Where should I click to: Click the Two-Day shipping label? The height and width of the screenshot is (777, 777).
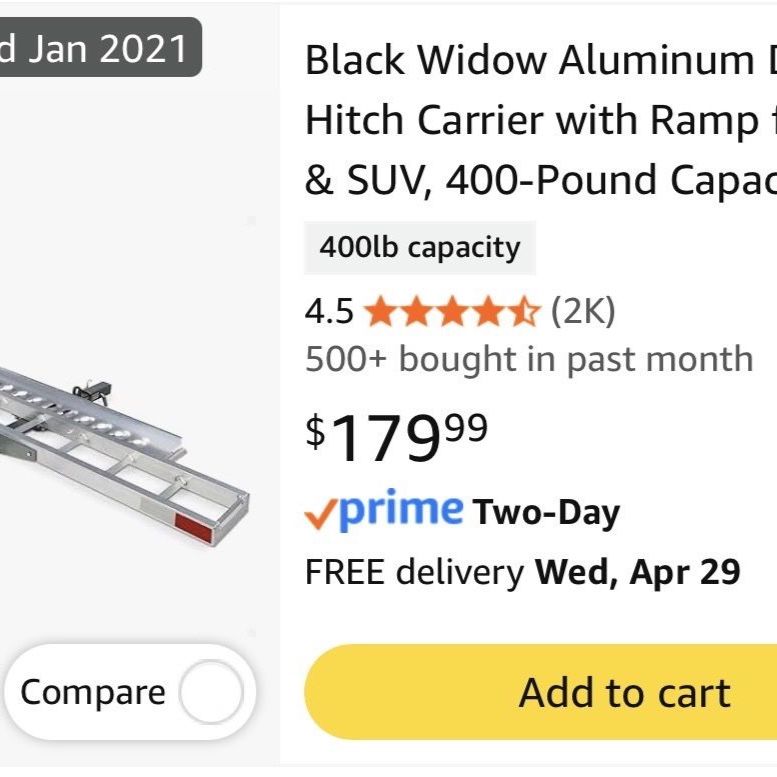click(x=546, y=513)
